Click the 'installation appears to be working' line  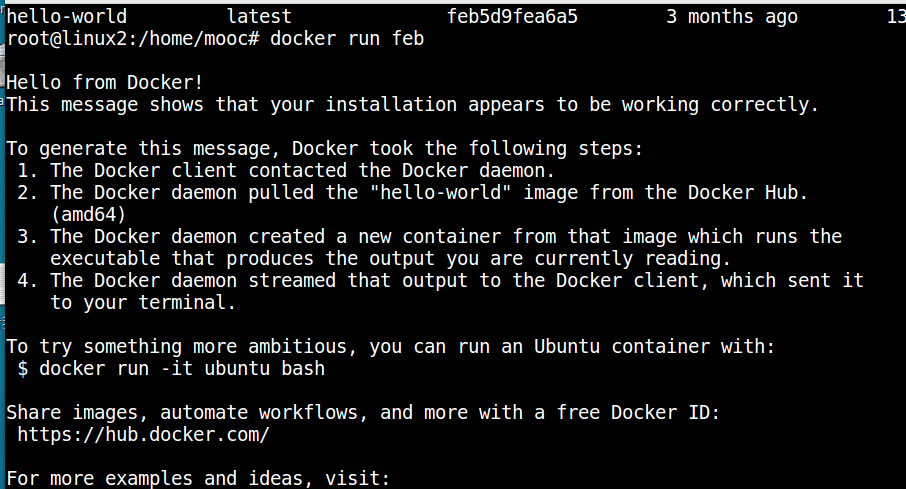pos(413,105)
